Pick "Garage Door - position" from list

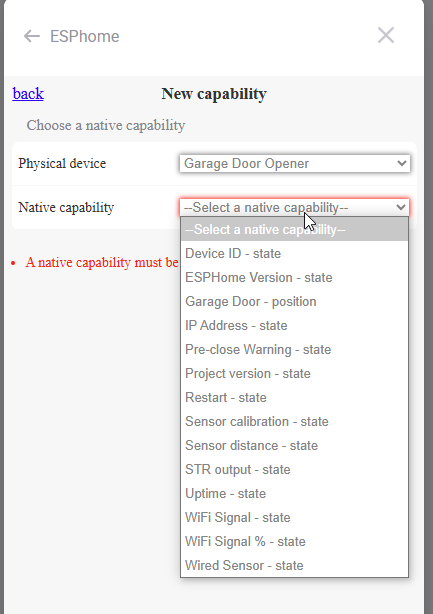pyautogui.click(x=294, y=302)
